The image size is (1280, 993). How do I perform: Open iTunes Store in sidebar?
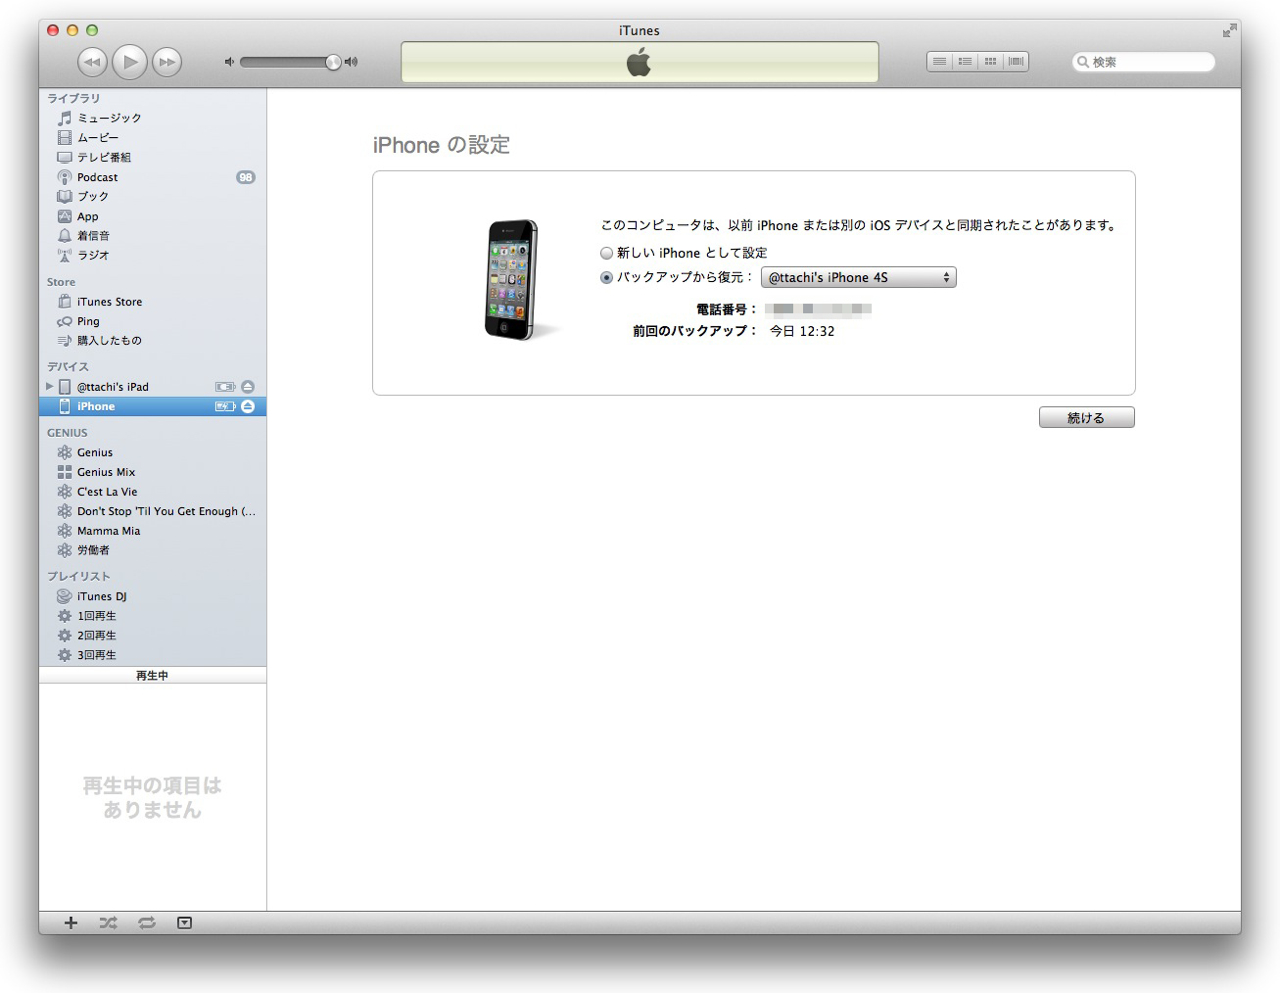click(109, 302)
